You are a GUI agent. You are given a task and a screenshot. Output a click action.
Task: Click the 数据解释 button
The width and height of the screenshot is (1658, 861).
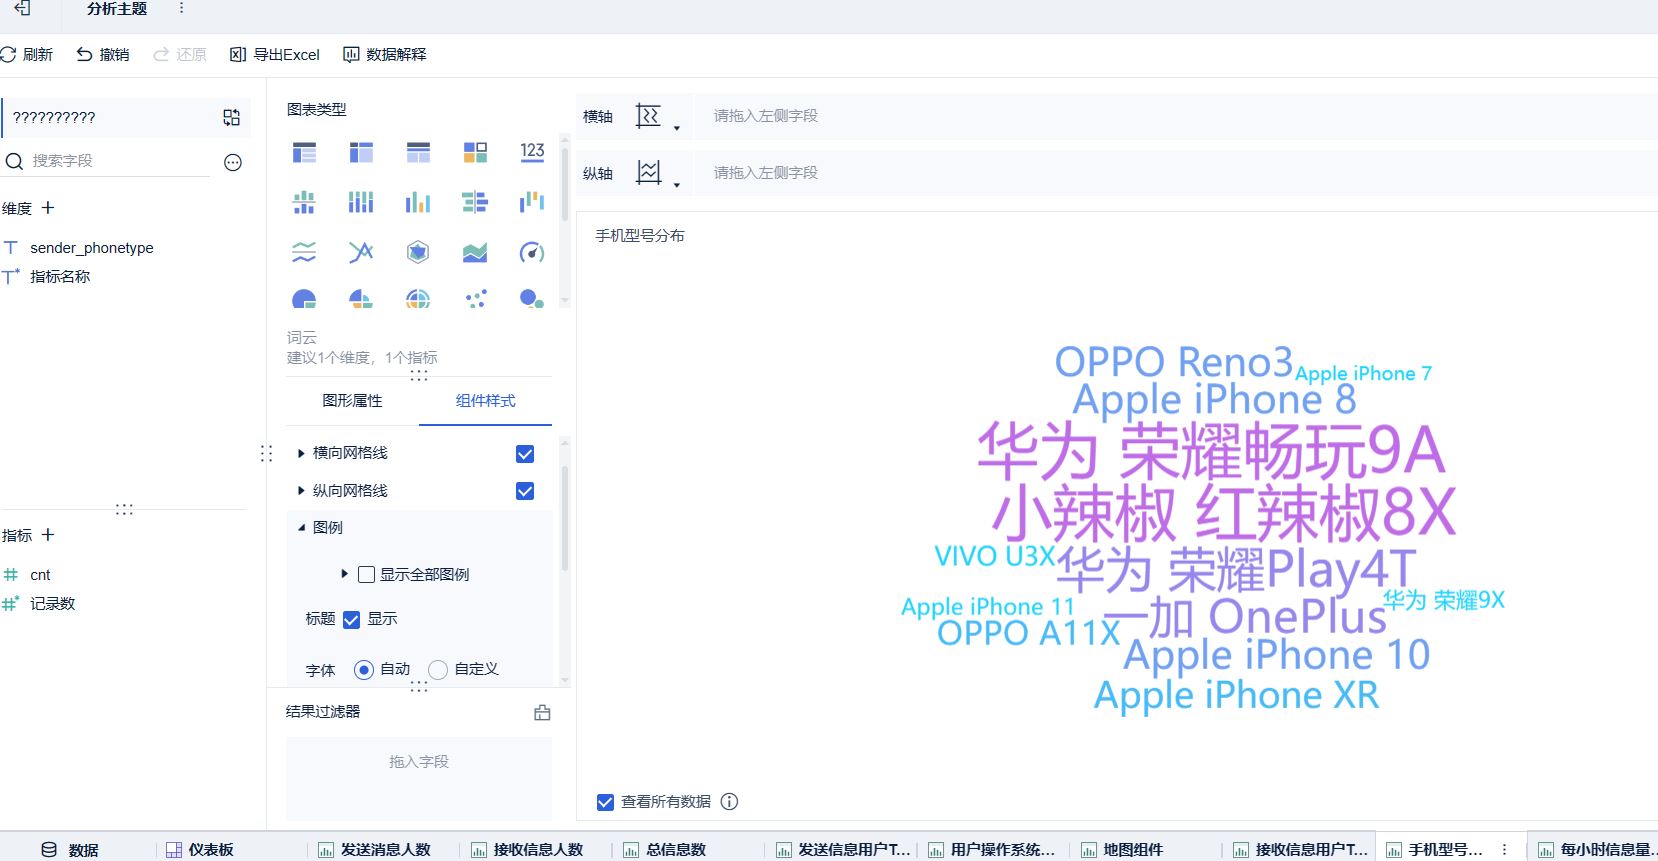click(385, 54)
